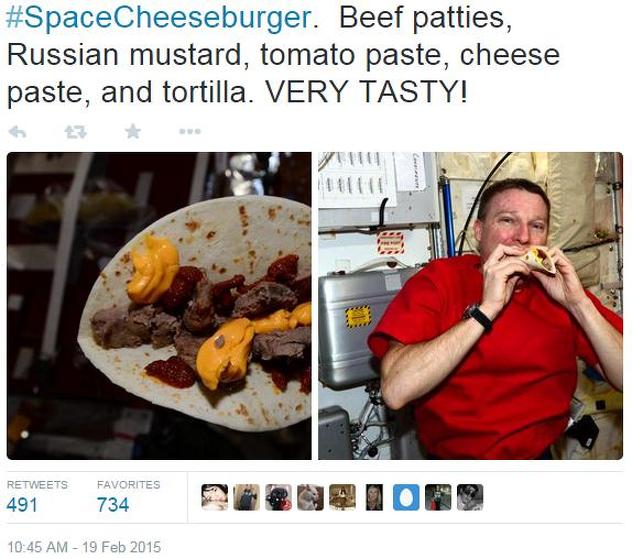Select the fifth user avatar thumbnail
The image size is (632, 559).
click(x=342, y=497)
